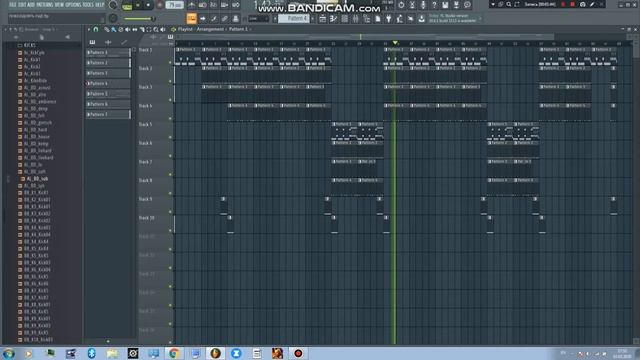Screen dimensions: 640x360
Task: Select Pattern 1 in the picker panel
Action: pos(108,53)
